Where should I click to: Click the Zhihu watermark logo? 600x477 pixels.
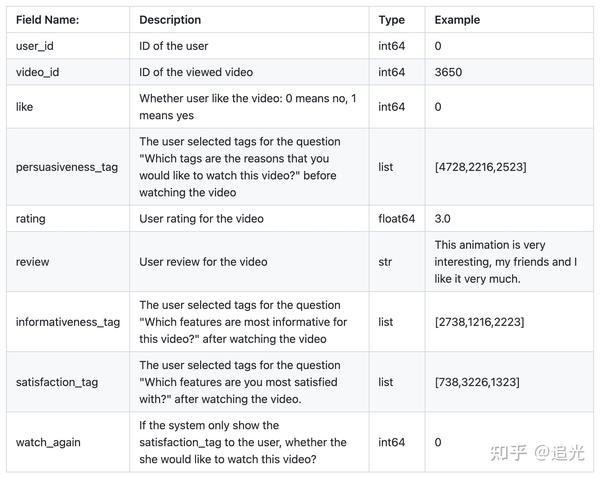507,452
